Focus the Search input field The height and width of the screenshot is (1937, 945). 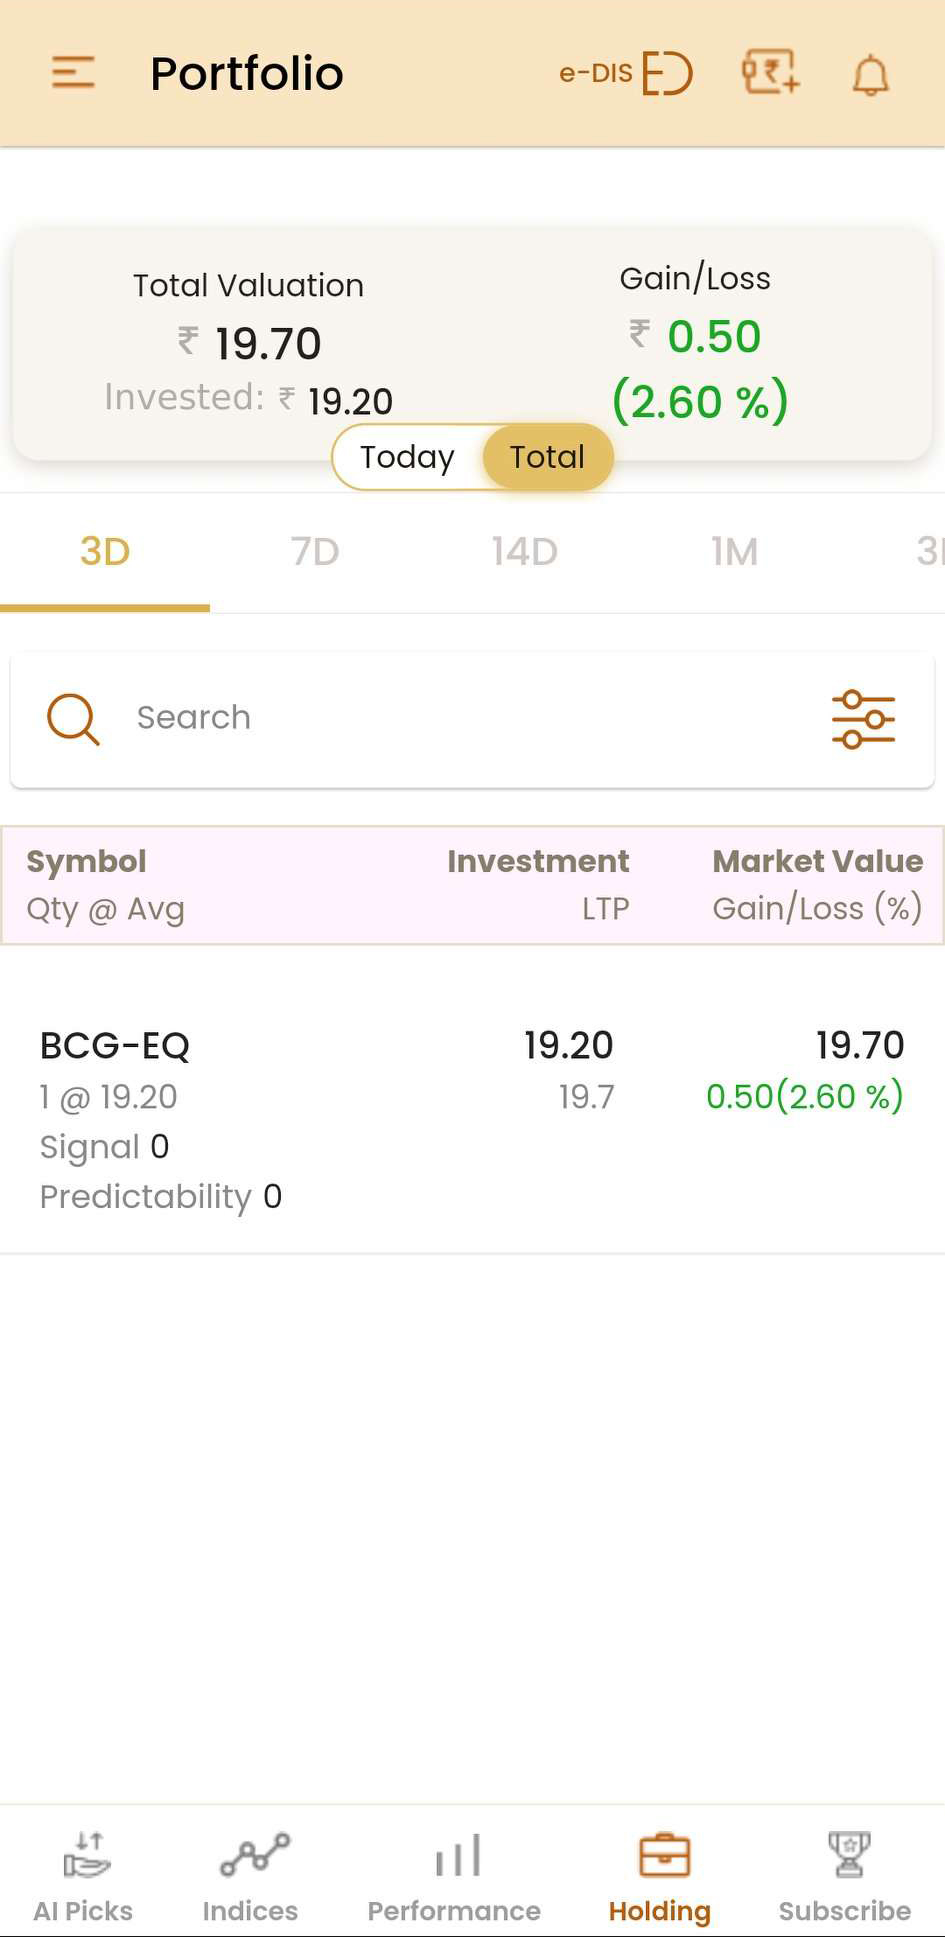click(x=472, y=719)
